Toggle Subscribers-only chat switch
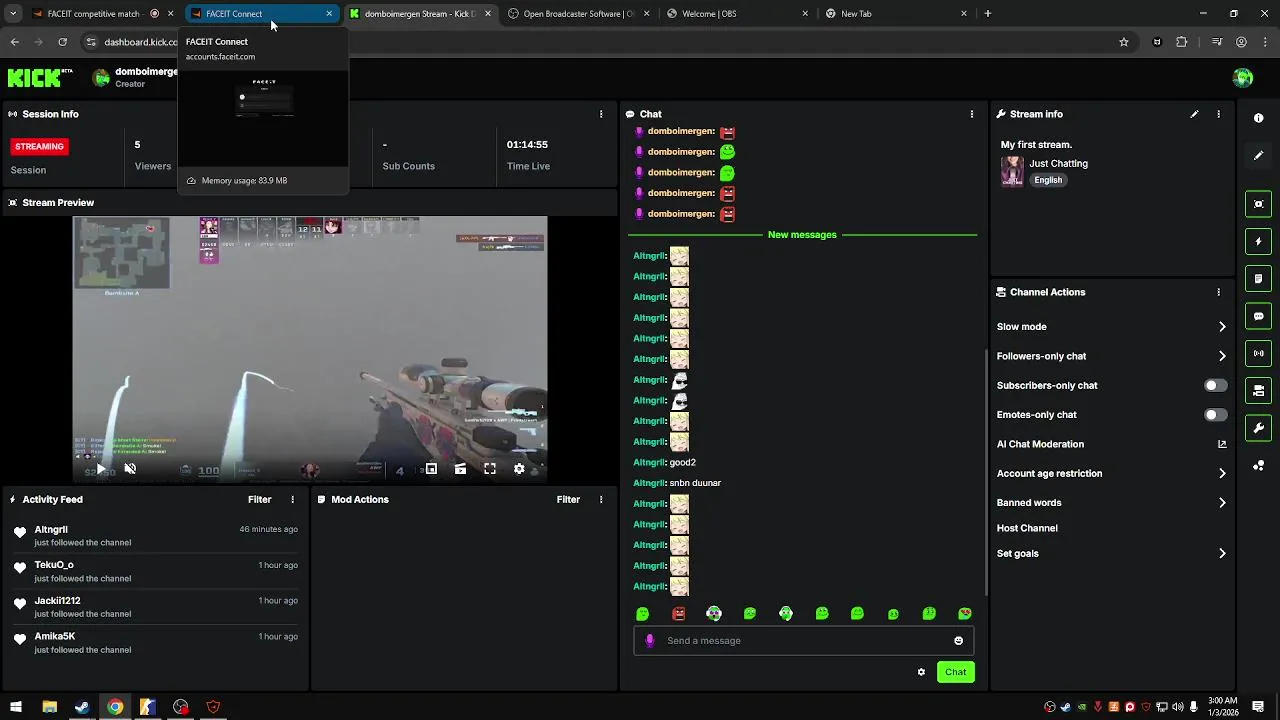Image resolution: width=1280 pixels, height=720 pixels. (1215, 385)
